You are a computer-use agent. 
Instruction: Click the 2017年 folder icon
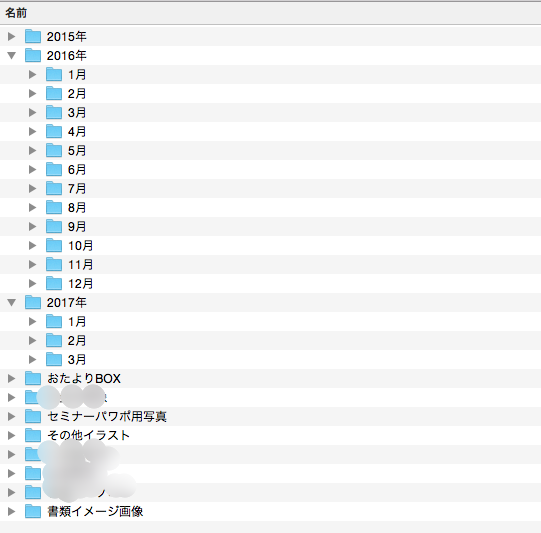click(x=33, y=302)
